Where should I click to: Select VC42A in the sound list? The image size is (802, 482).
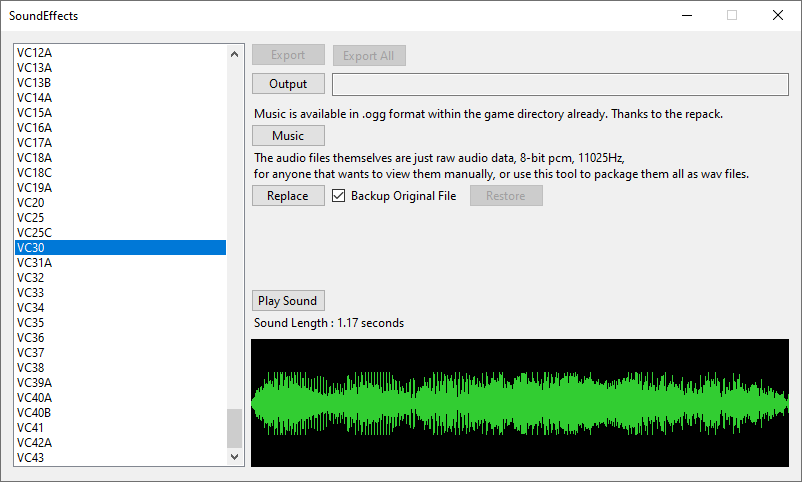point(121,443)
